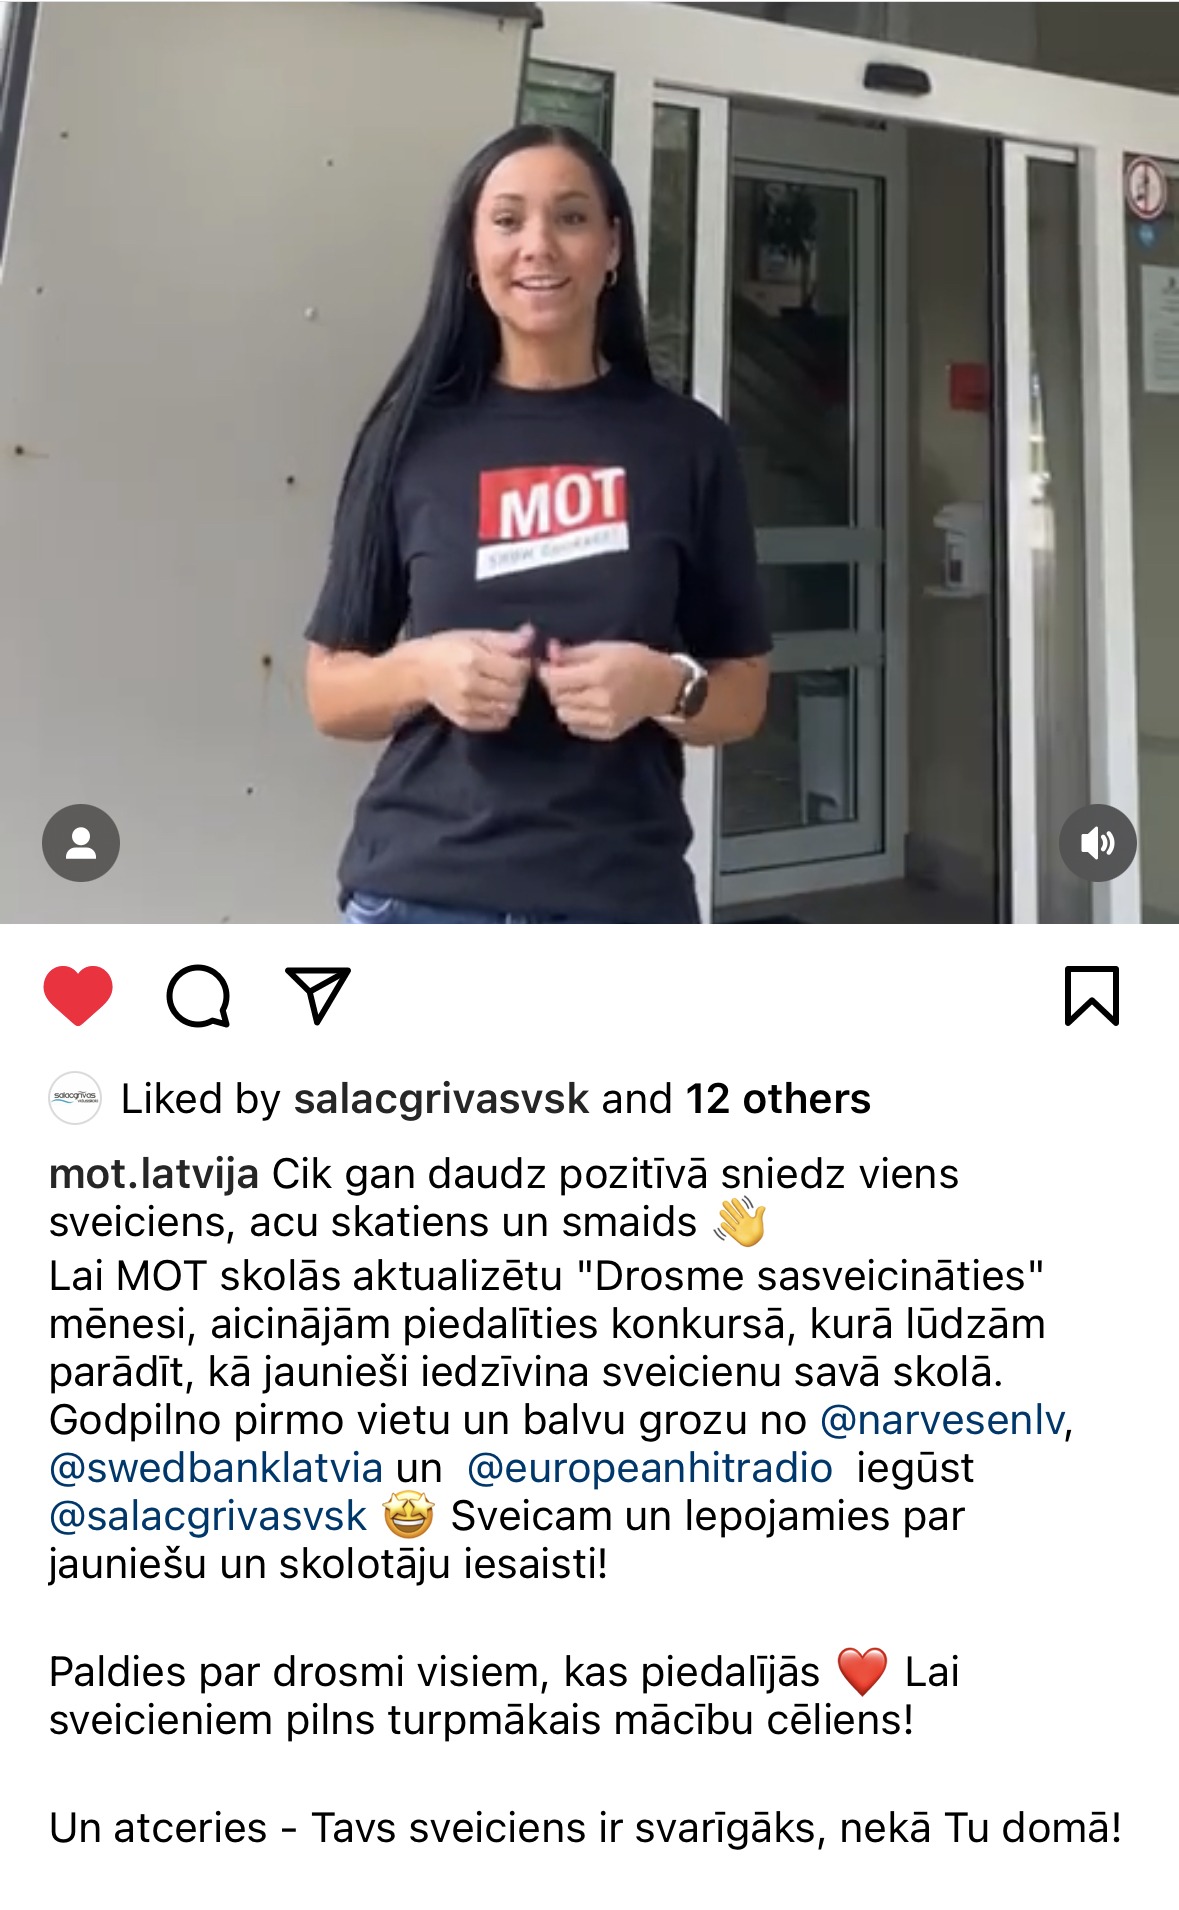Viewport: 1179px width, 1910px height.
Task: Open the @europeanhitradio mention
Action: tap(650, 1468)
